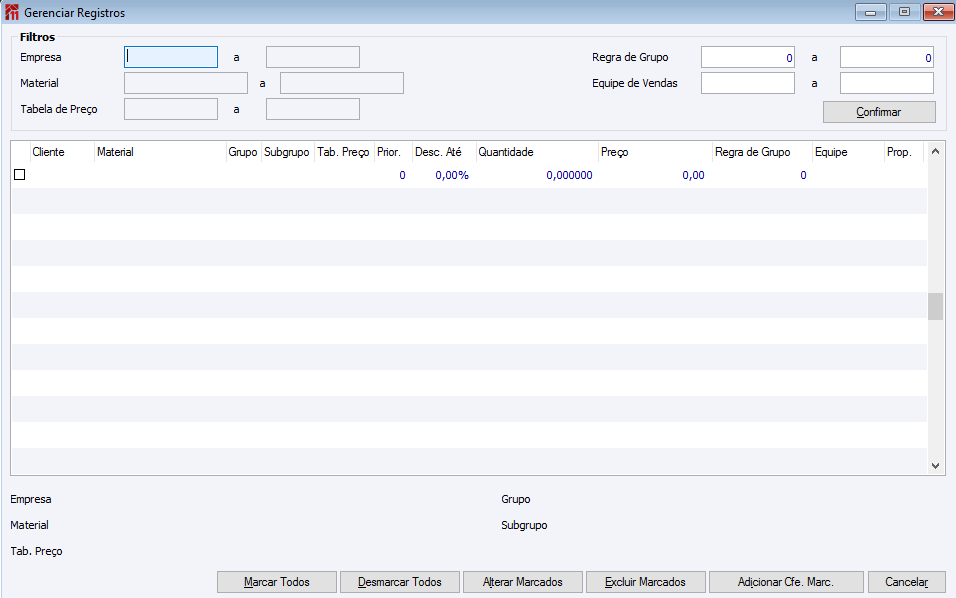The width and height of the screenshot is (956, 598).
Task: Click the table scrollbar down arrow
Action: coord(935,466)
